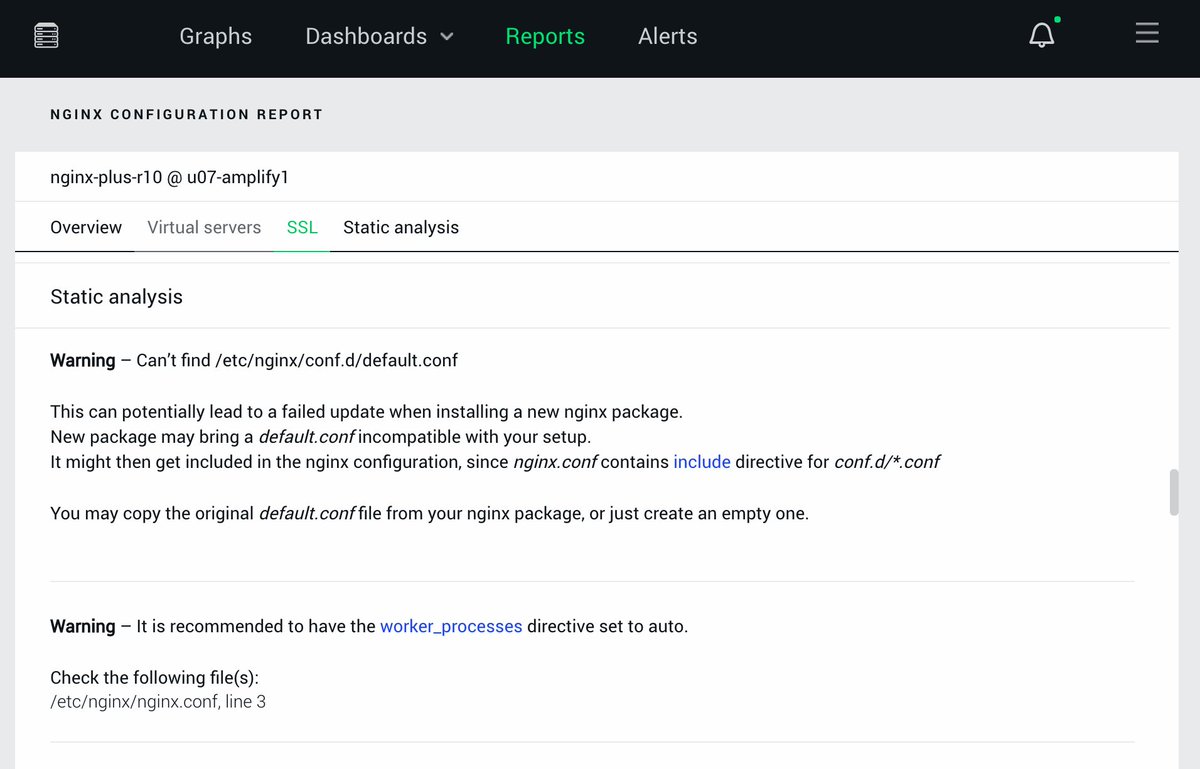Click the Static analysis section heading

pyautogui.click(x=117, y=297)
